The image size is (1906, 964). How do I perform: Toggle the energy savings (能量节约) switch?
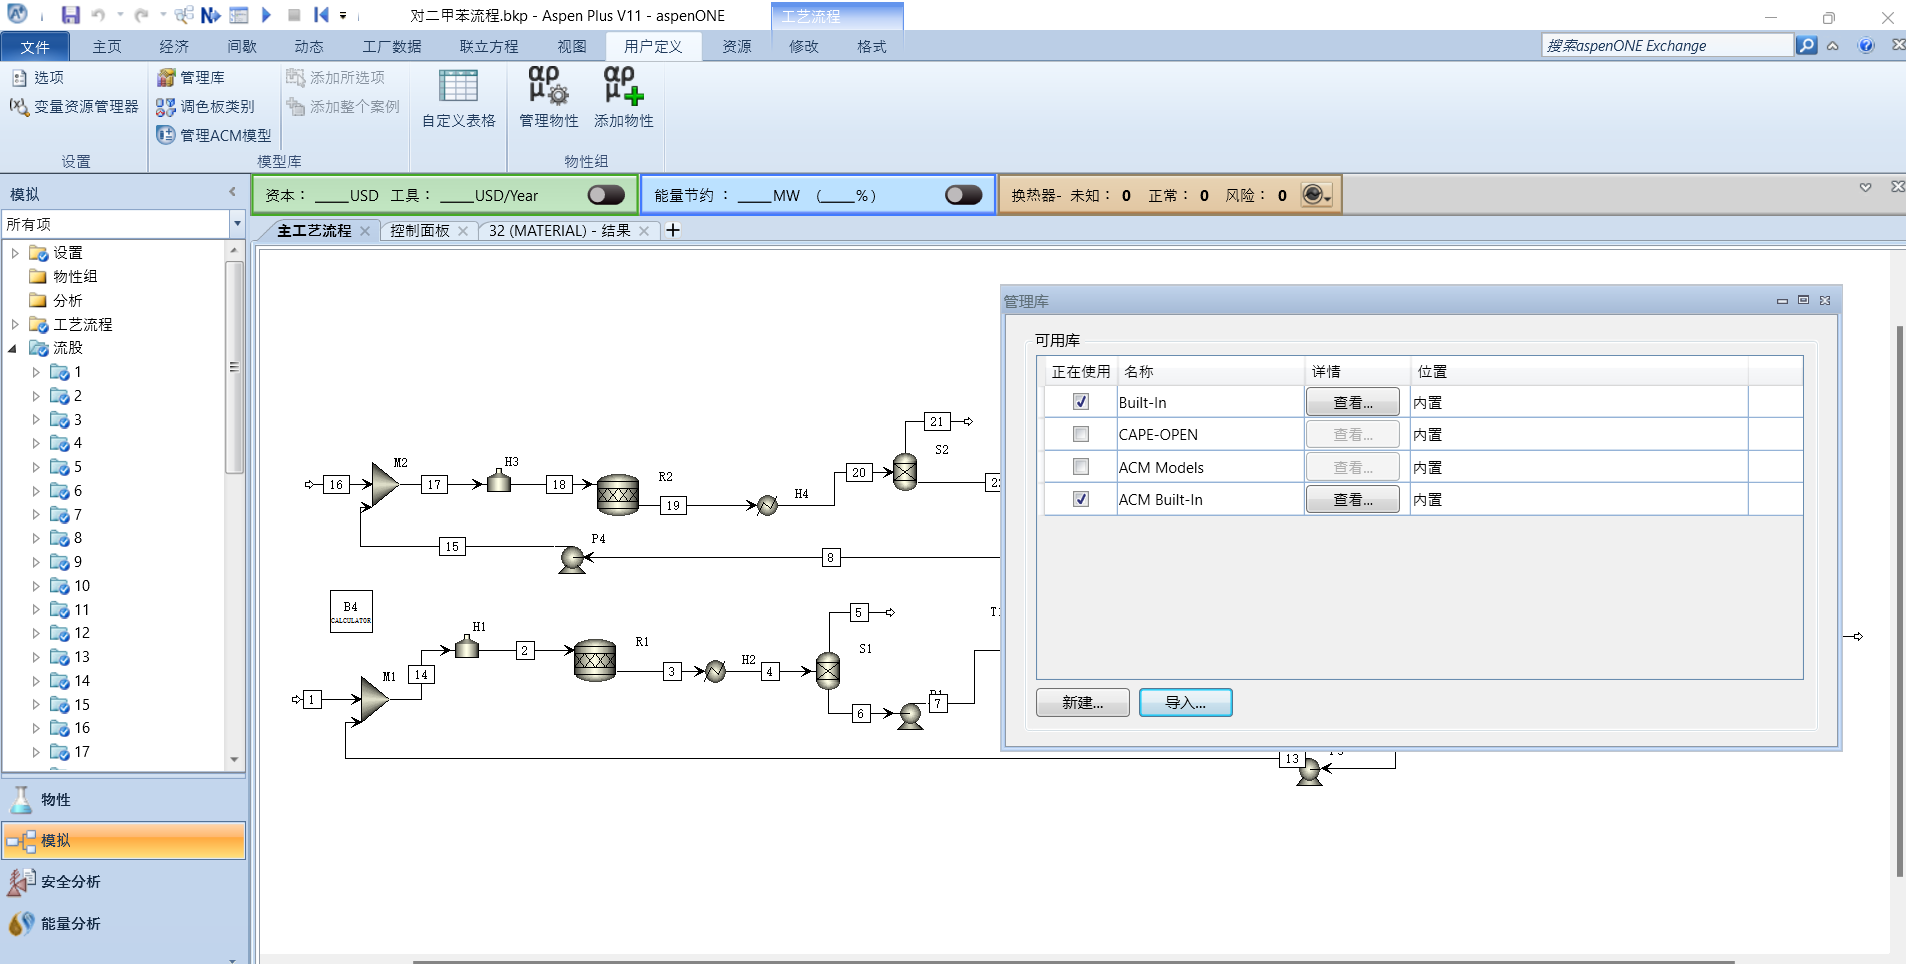pyautogui.click(x=963, y=195)
